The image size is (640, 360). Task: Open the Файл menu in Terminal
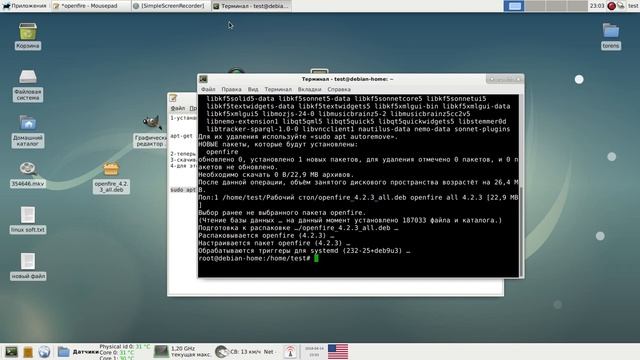tap(208, 89)
